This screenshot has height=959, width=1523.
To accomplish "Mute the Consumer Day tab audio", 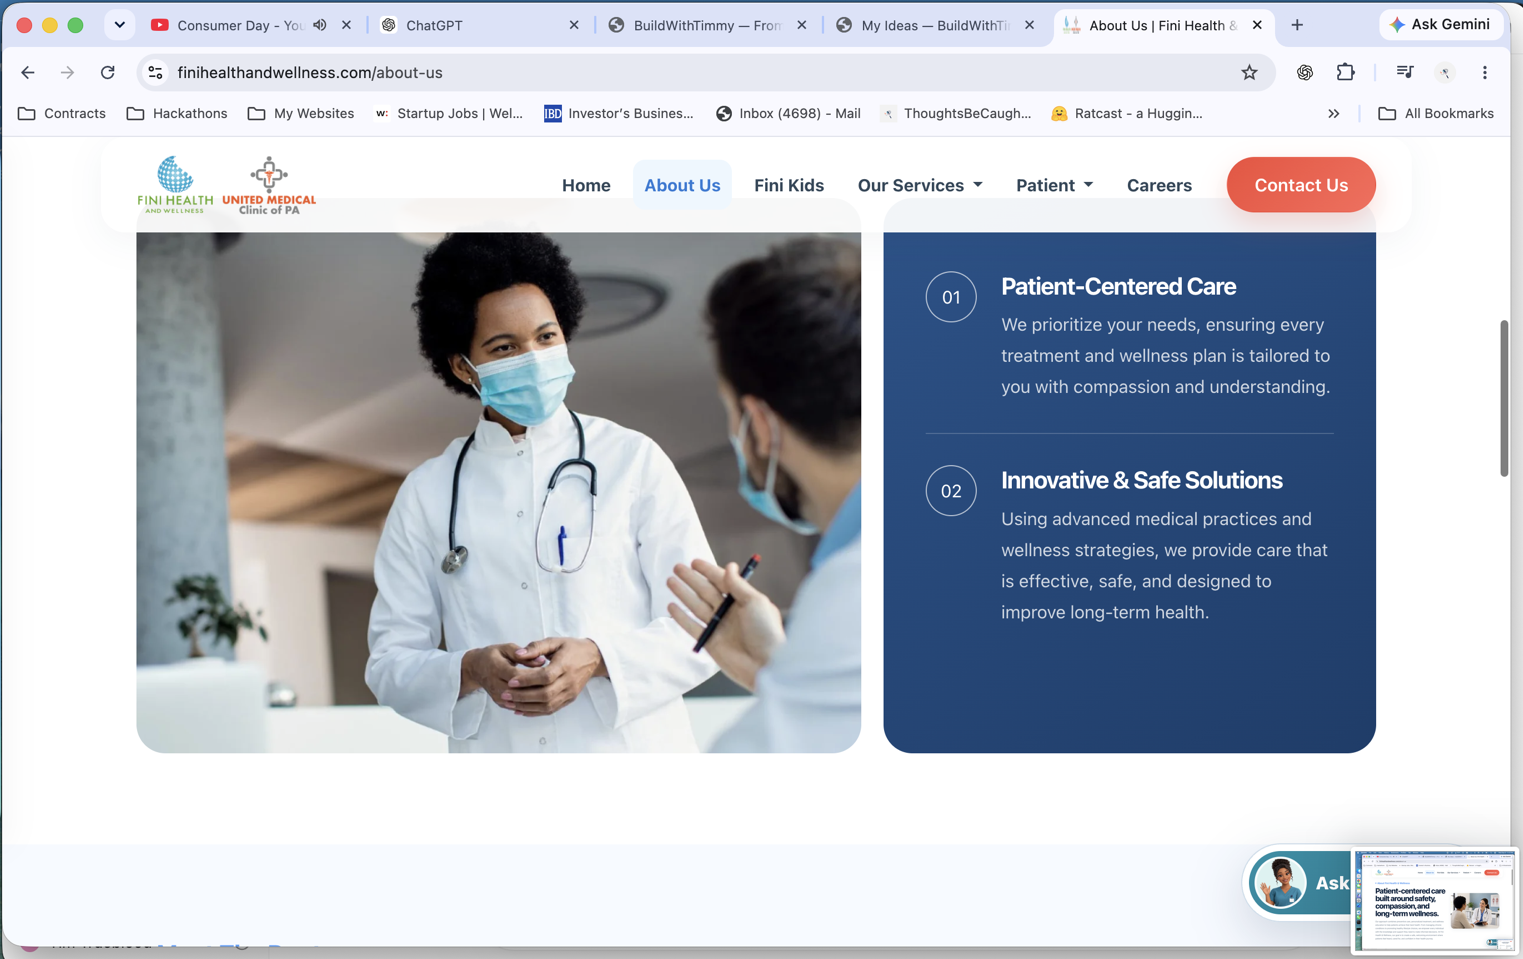I will pyautogui.click(x=320, y=25).
